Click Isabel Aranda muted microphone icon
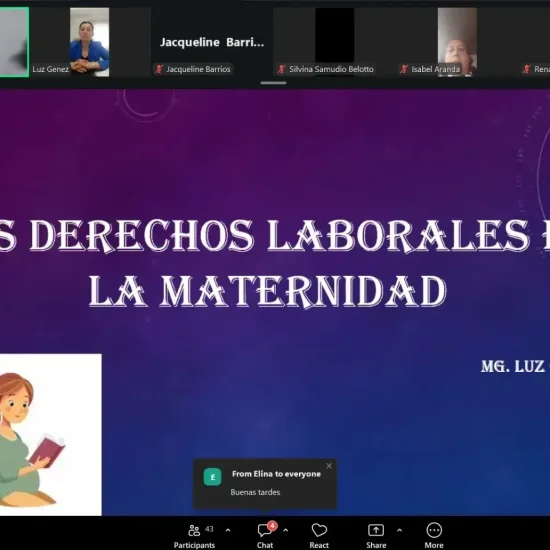The height and width of the screenshot is (550, 550). click(x=404, y=69)
